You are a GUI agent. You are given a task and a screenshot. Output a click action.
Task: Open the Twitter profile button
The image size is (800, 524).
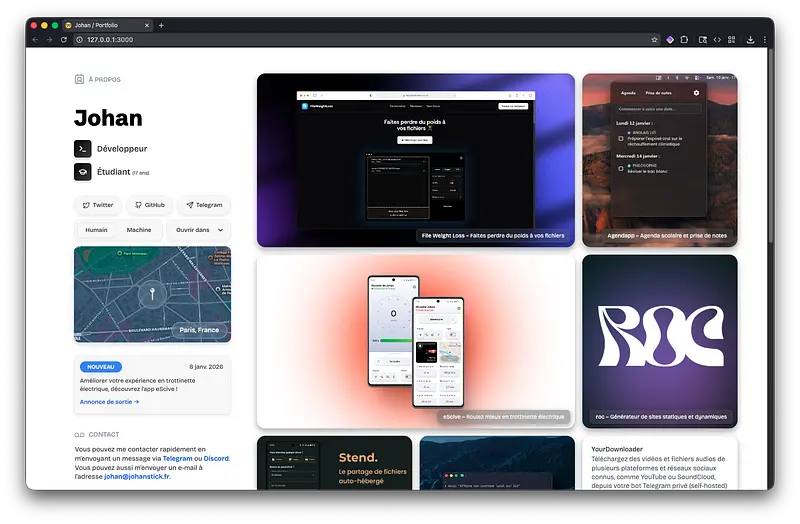pos(98,205)
